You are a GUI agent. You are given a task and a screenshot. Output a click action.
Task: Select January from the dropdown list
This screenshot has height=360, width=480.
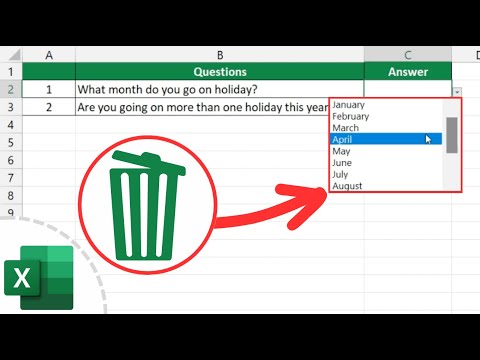click(x=387, y=105)
